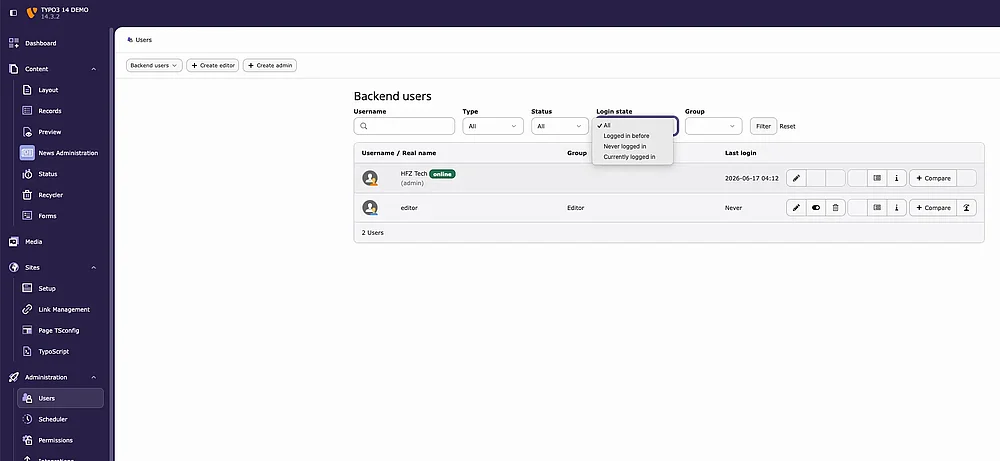Toggle the sidebar collapse icon at top-left
Screen dimensions: 1000x461
(x=13, y=13)
